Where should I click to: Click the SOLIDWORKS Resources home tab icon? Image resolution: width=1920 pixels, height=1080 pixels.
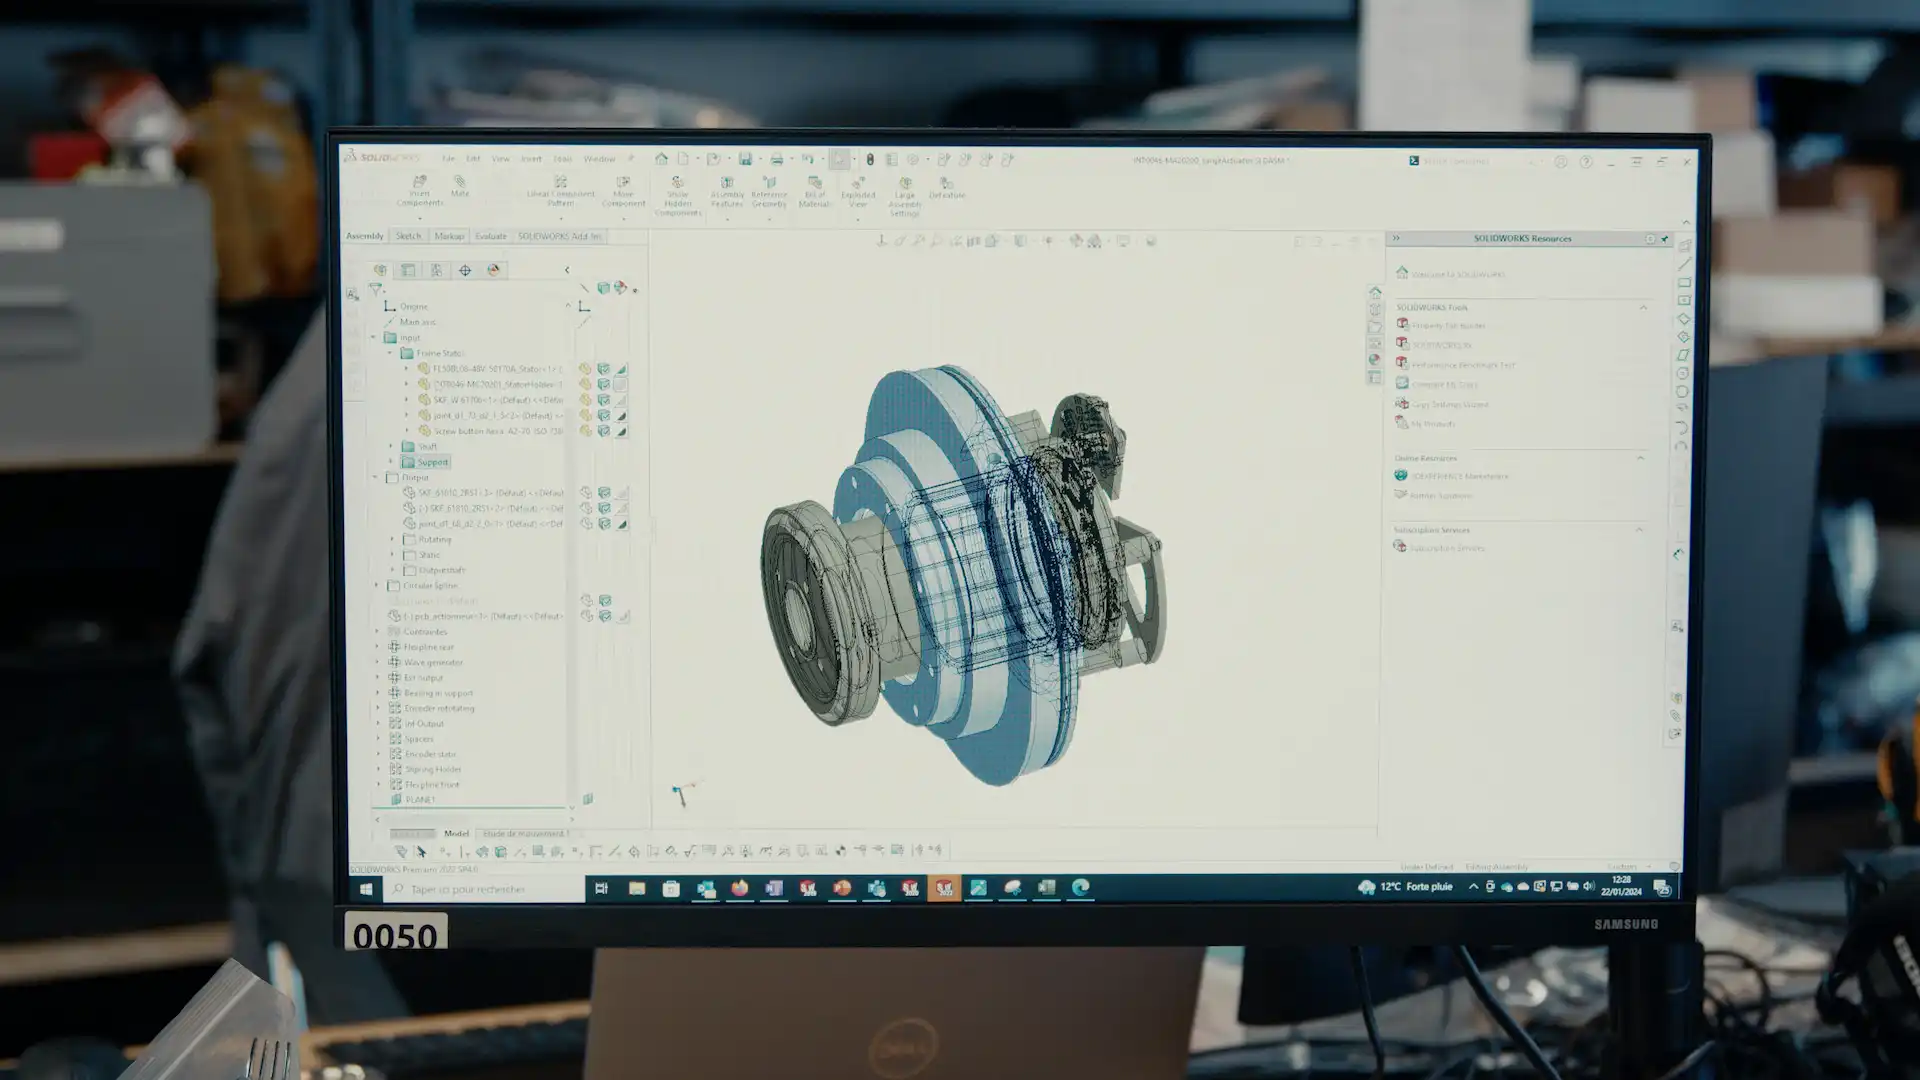pos(1375,293)
